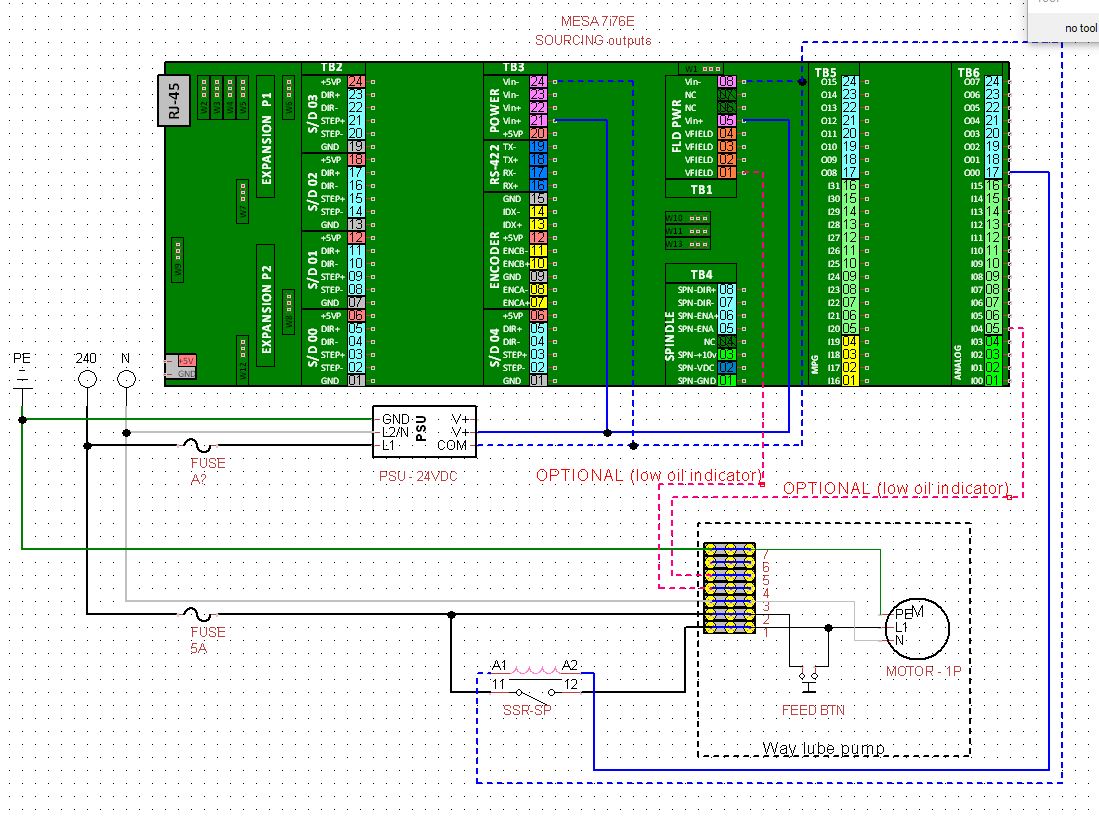The width and height of the screenshot is (1099, 820).
Task: Click the PSU power supply block
Action: [424, 432]
